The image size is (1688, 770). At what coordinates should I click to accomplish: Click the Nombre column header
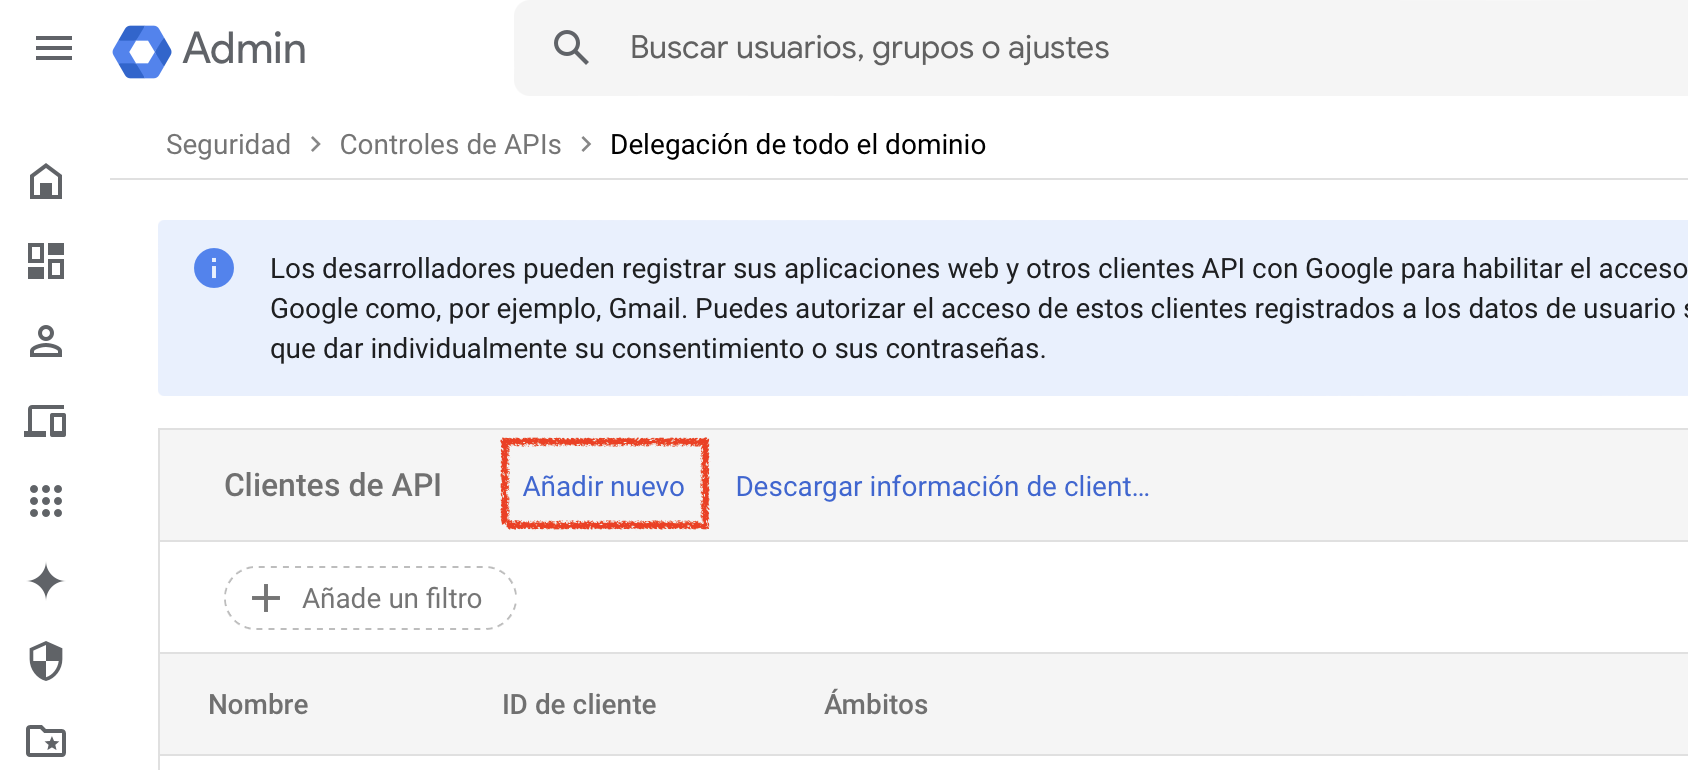point(258,704)
